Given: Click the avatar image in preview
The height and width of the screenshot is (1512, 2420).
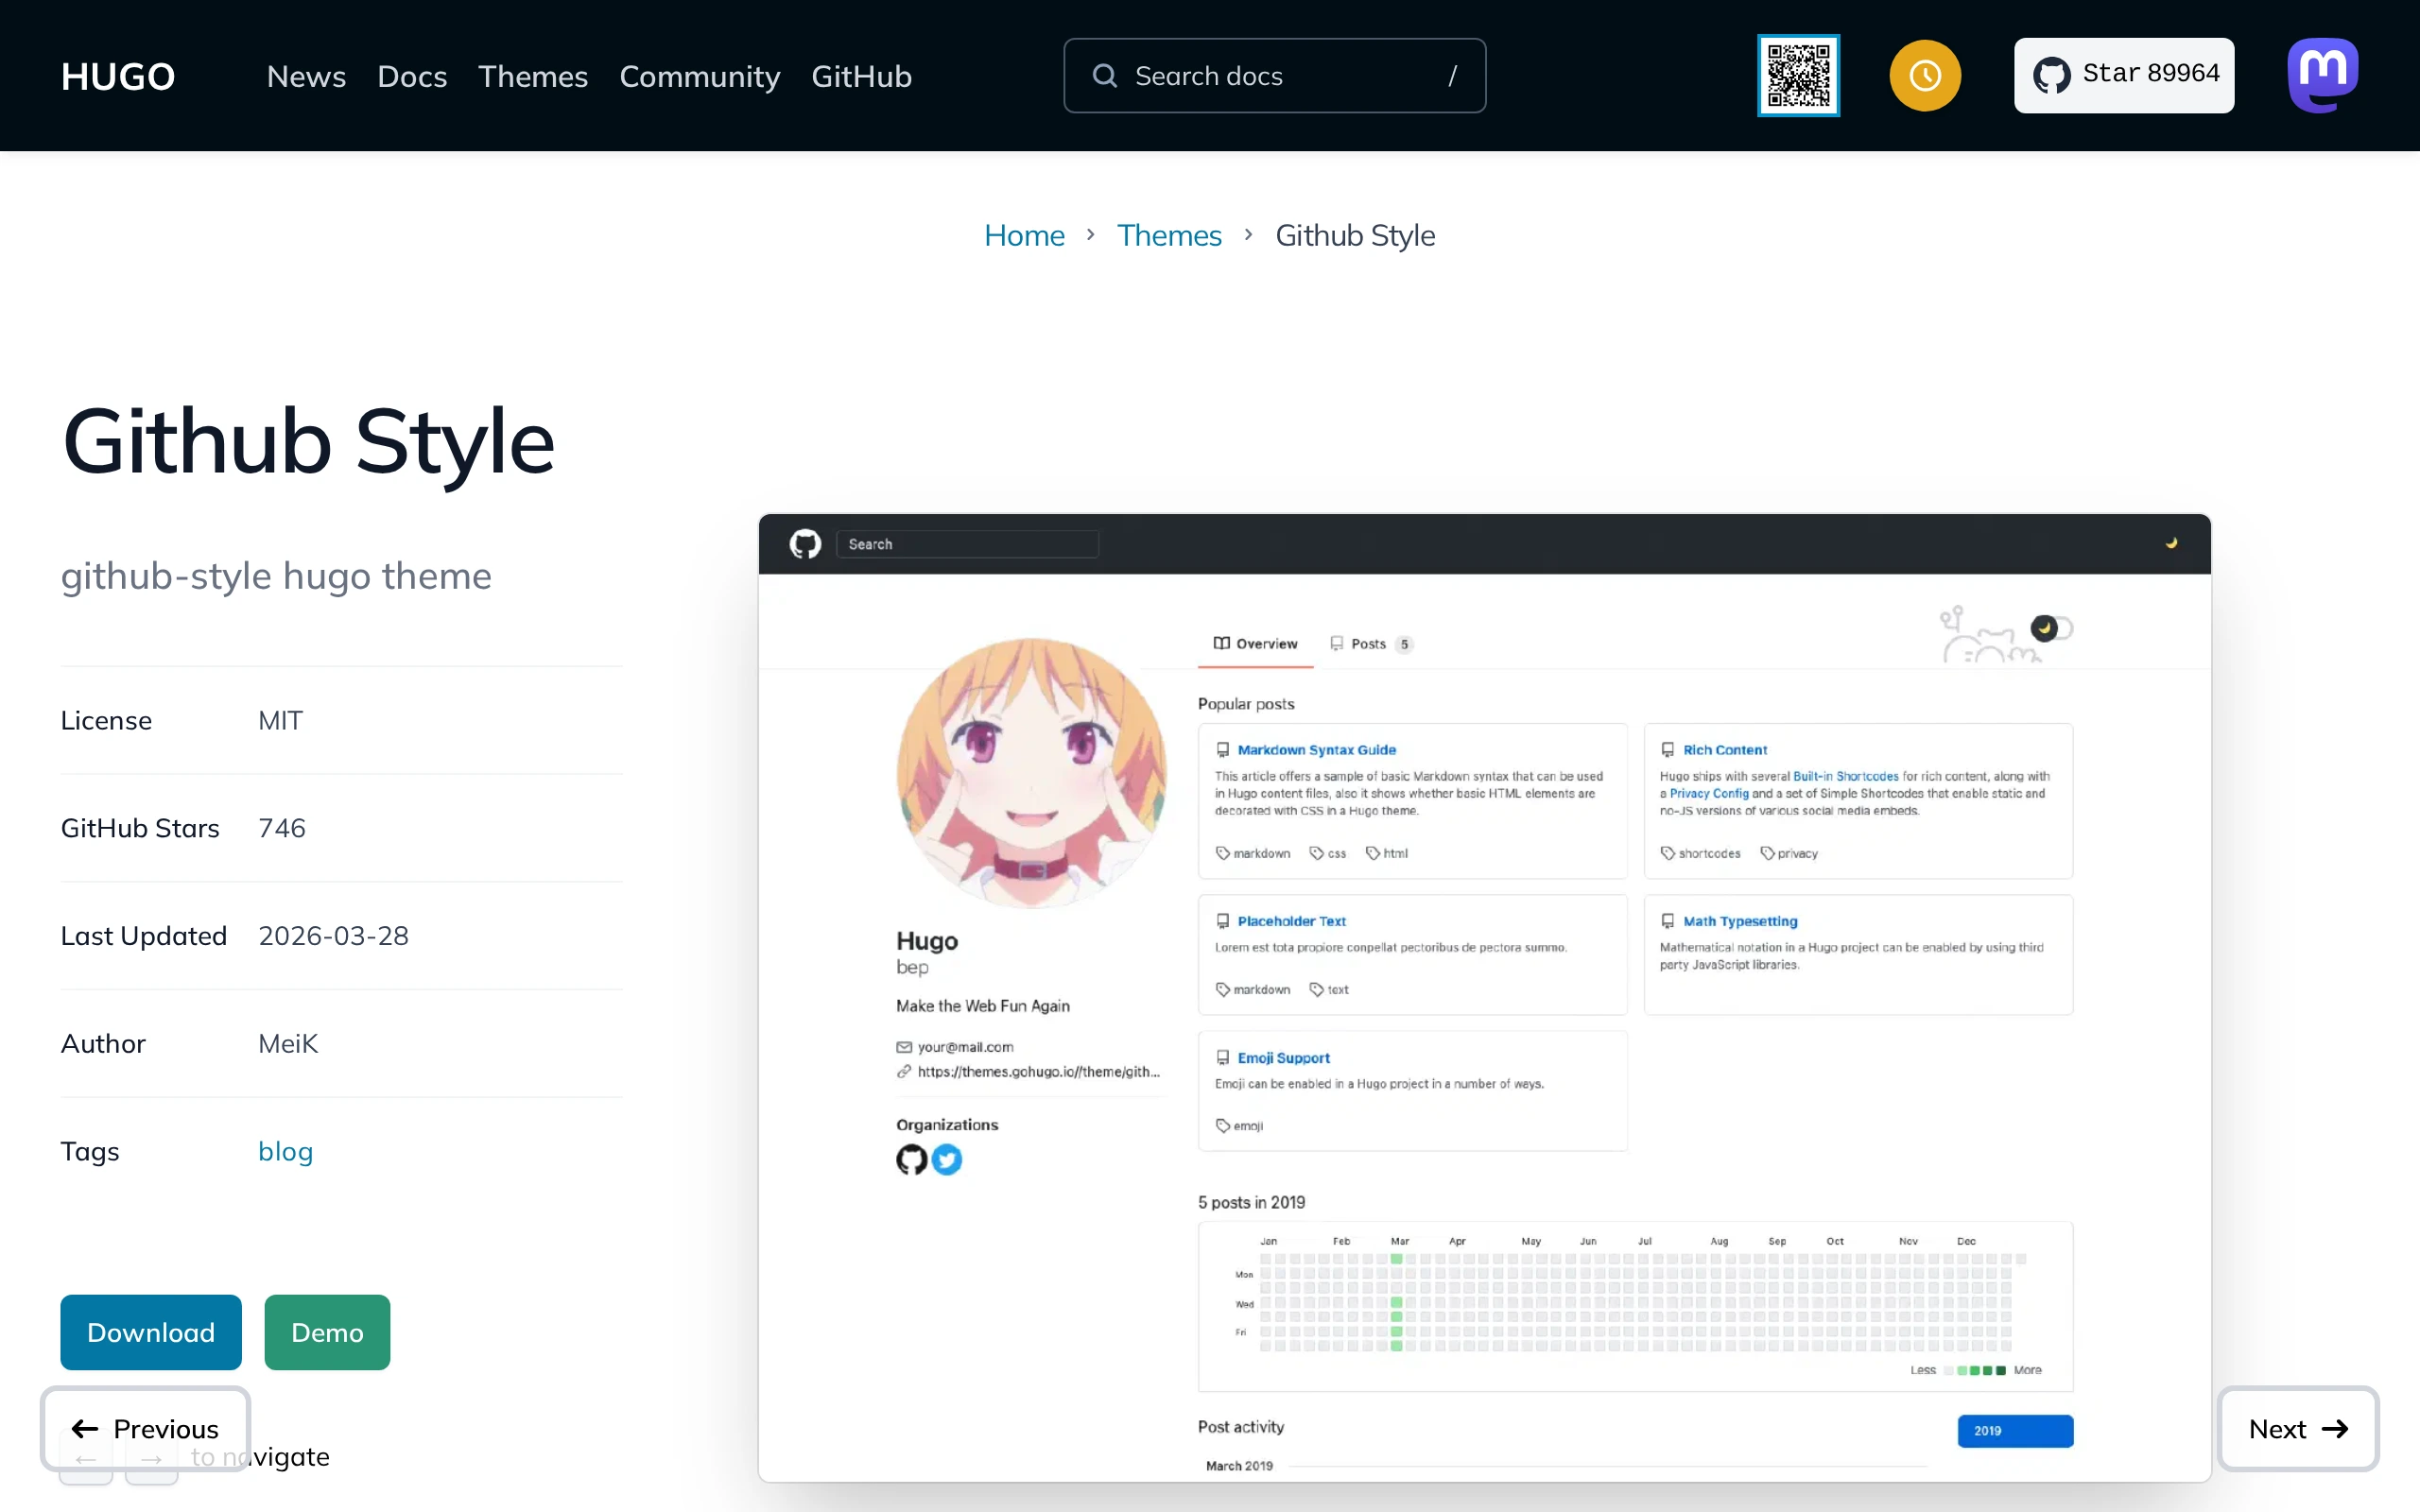Looking at the screenshot, I should coord(1031,772).
